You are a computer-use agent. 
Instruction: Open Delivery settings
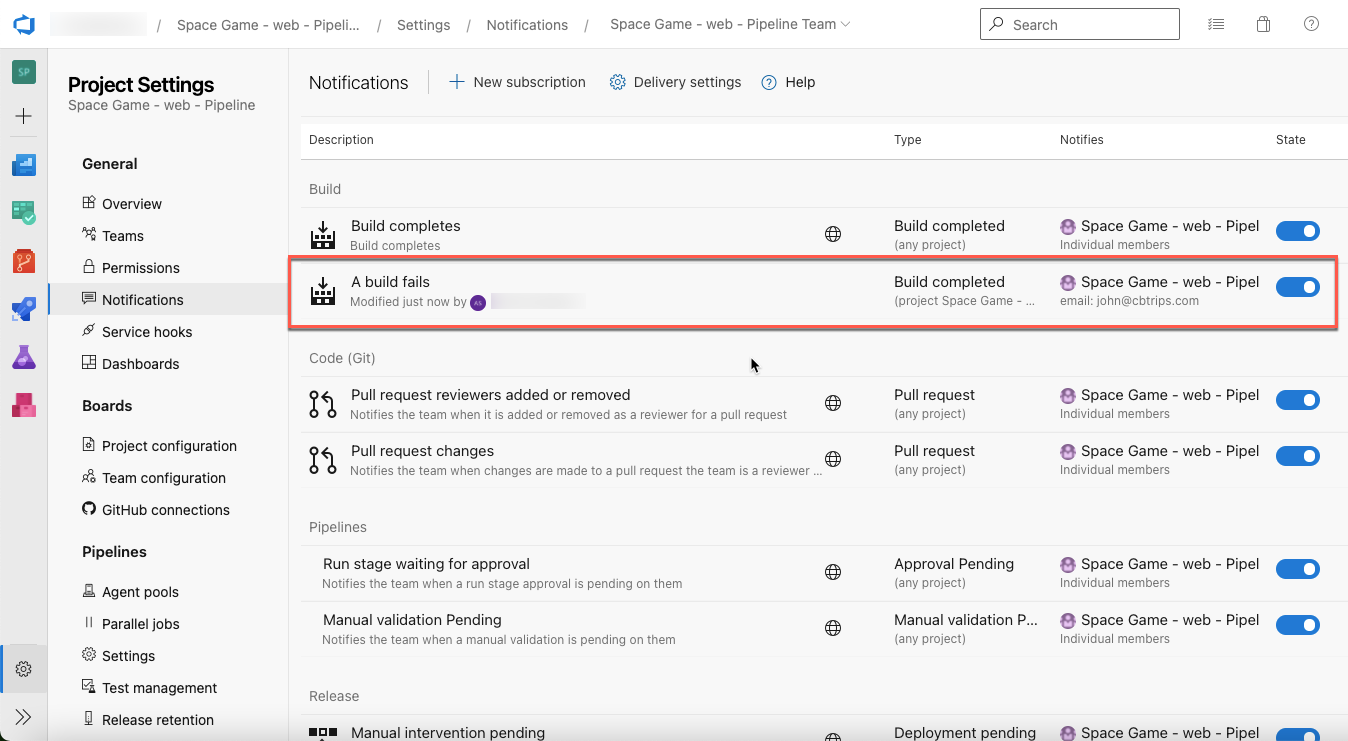click(x=676, y=82)
